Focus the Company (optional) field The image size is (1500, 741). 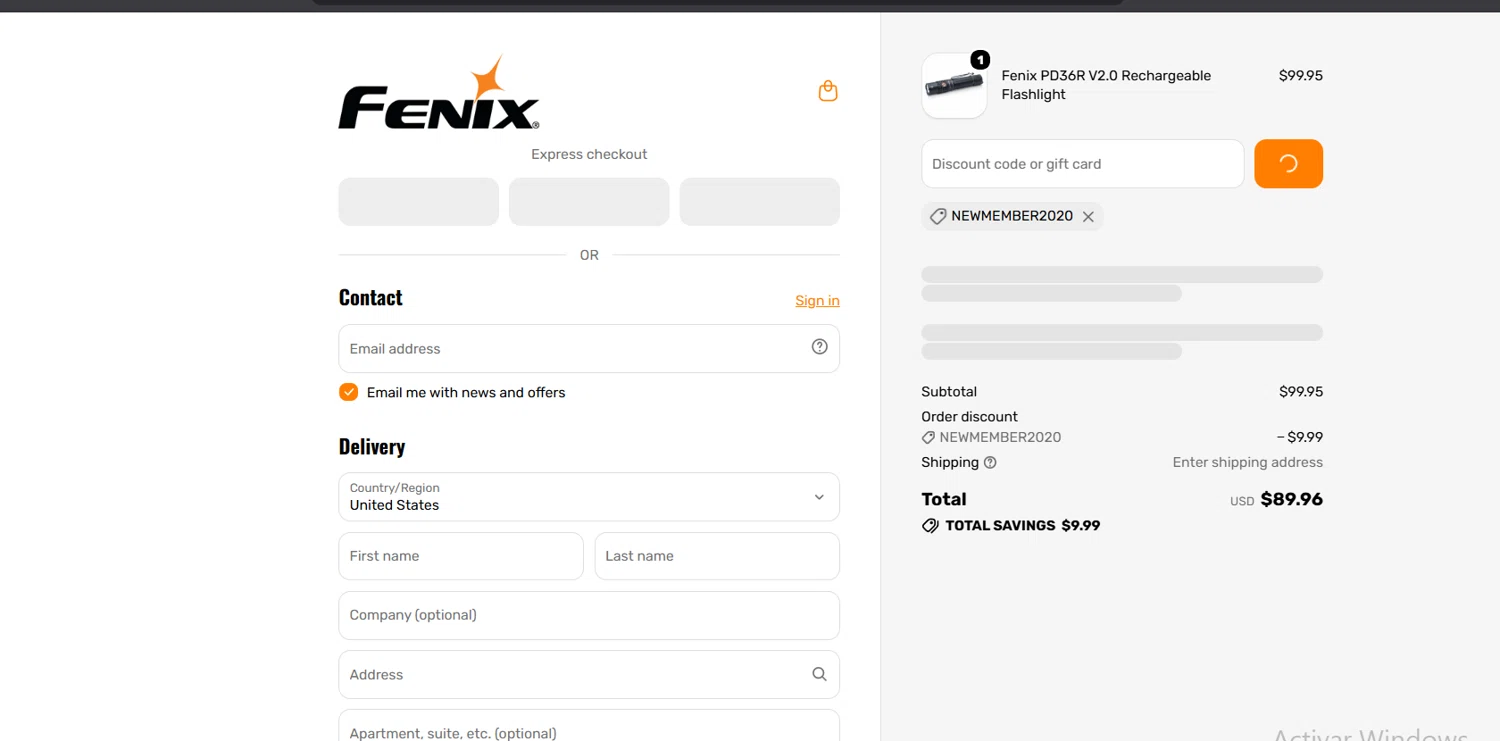click(589, 615)
